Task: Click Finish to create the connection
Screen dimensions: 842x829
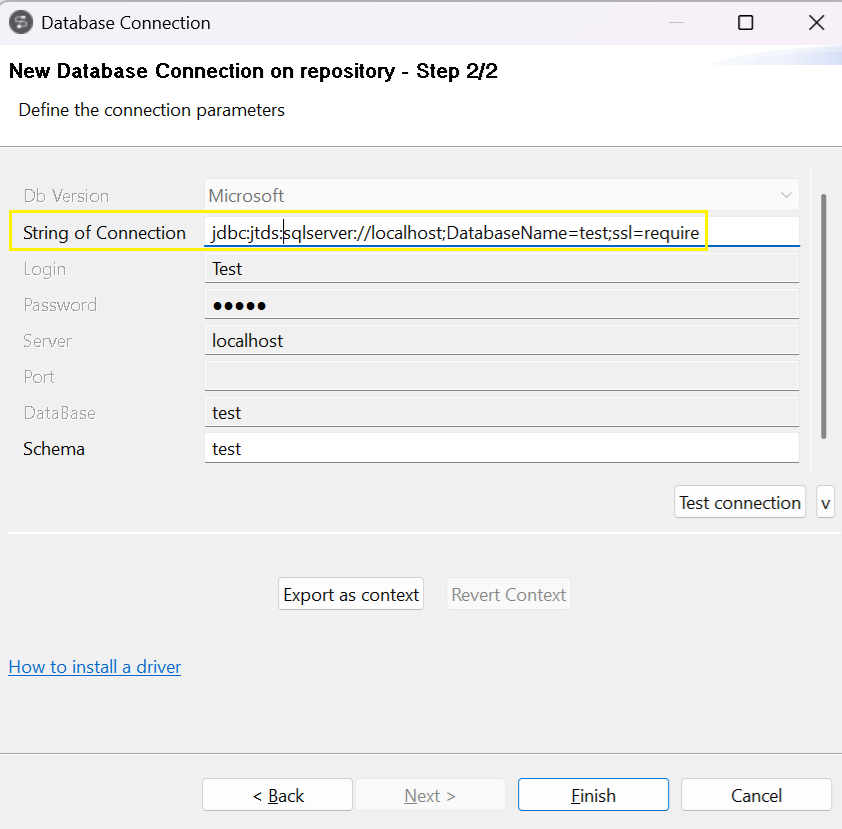Action: [593, 796]
